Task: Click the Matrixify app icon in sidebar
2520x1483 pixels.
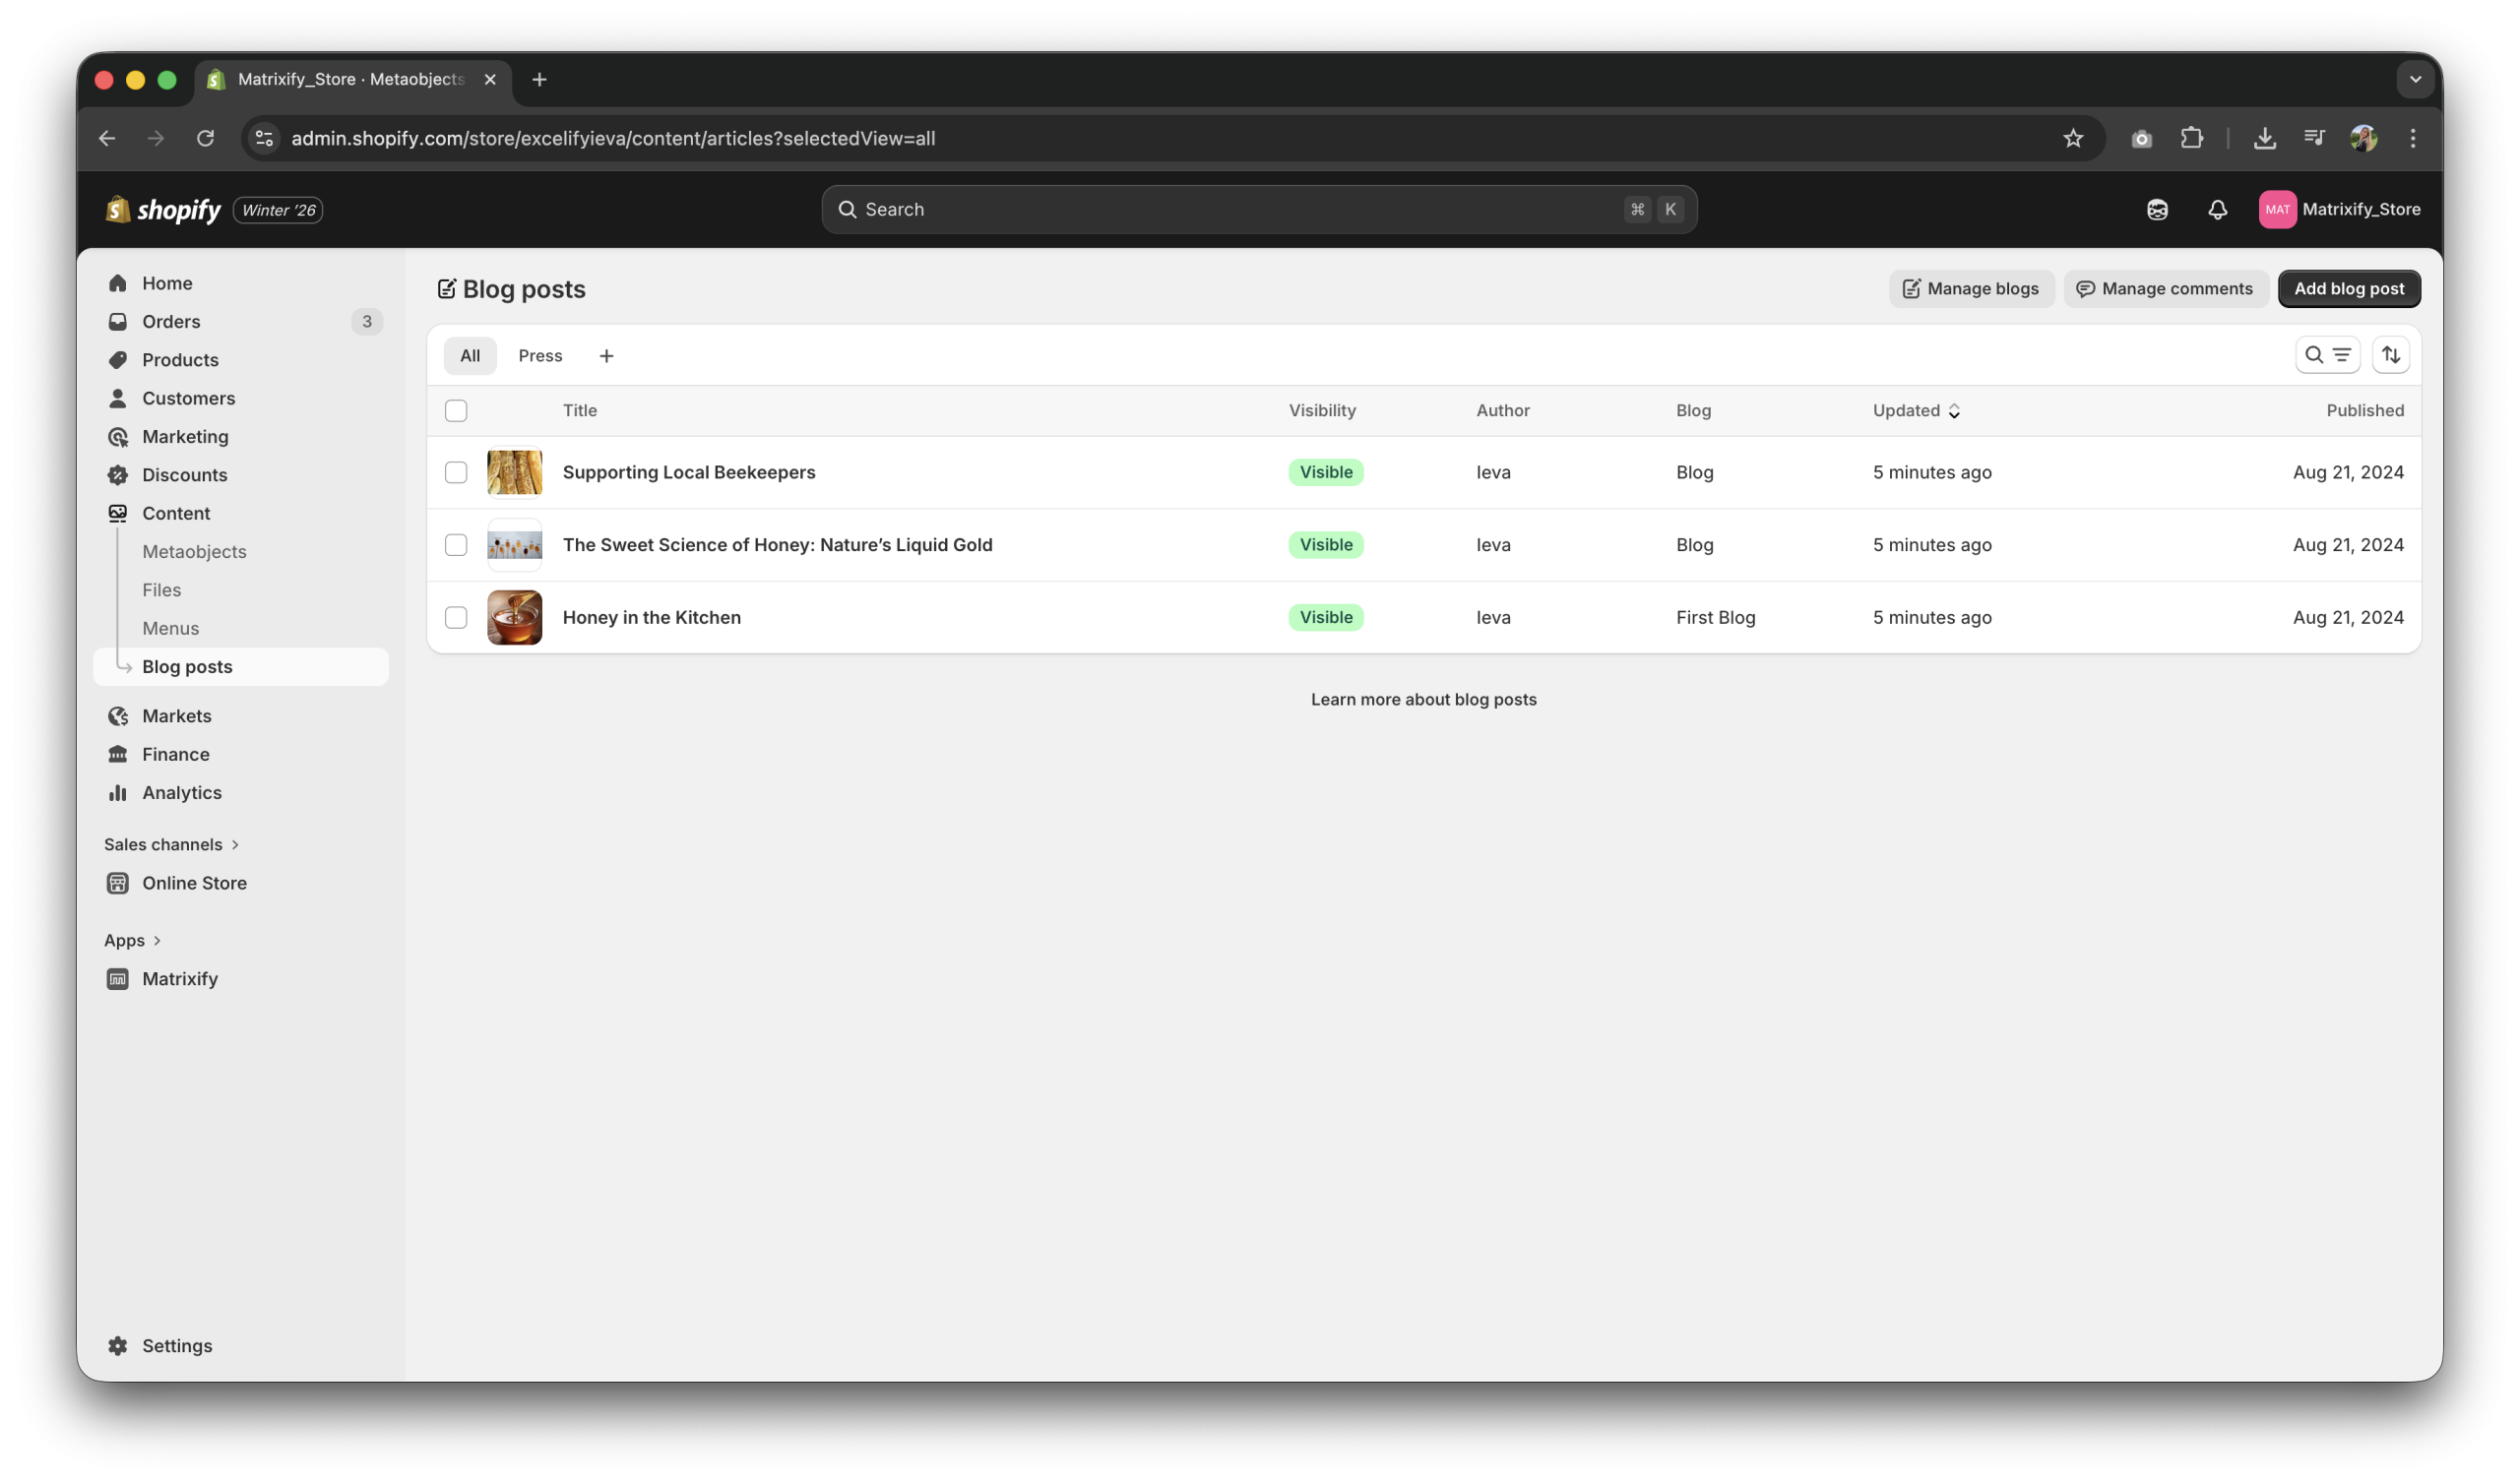Action: click(x=118, y=979)
